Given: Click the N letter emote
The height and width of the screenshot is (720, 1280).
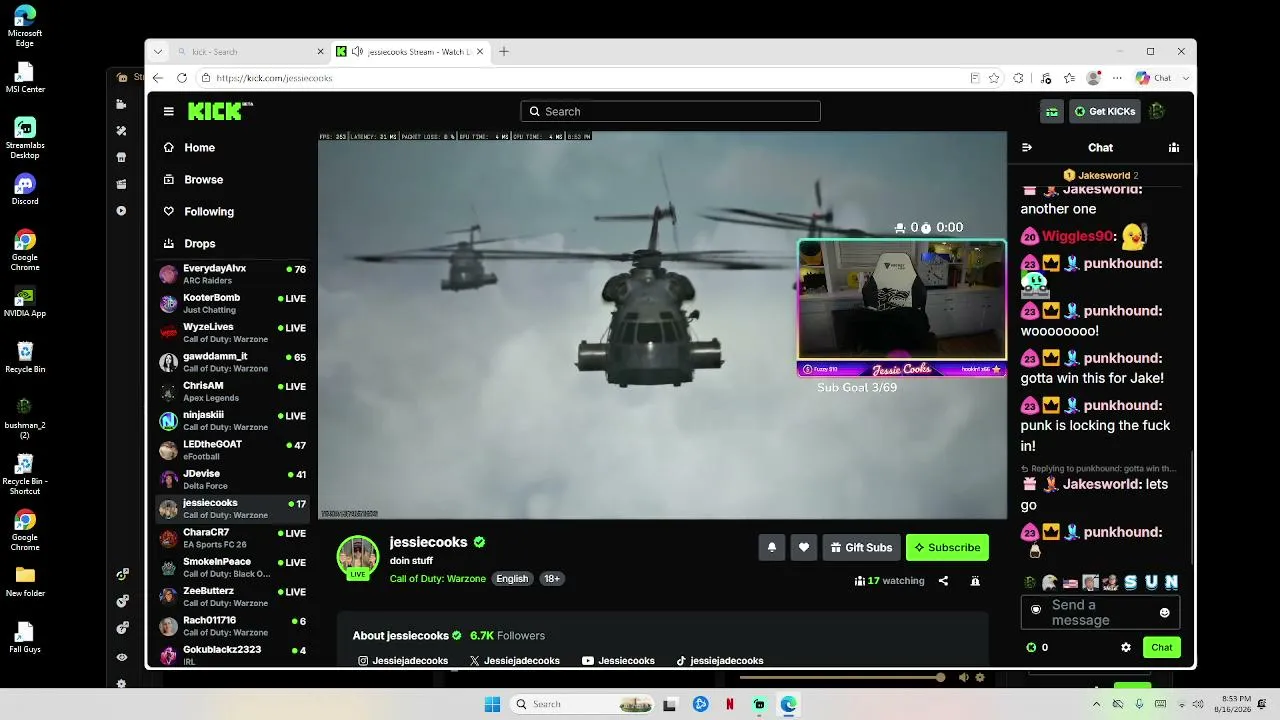Looking at the screenshot, I should click(x=1171, y=582).
